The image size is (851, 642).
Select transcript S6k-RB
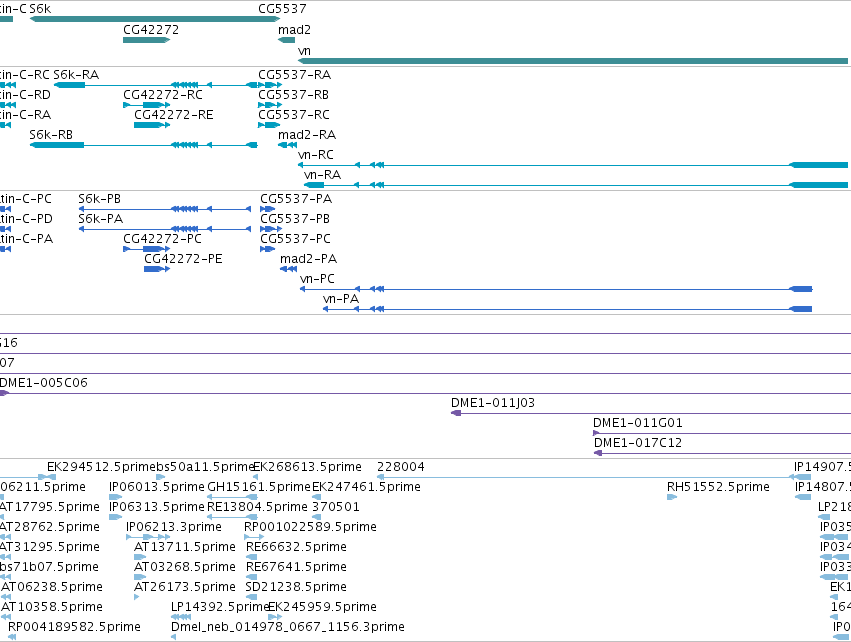pyautogui.click(x=143, y=145)
